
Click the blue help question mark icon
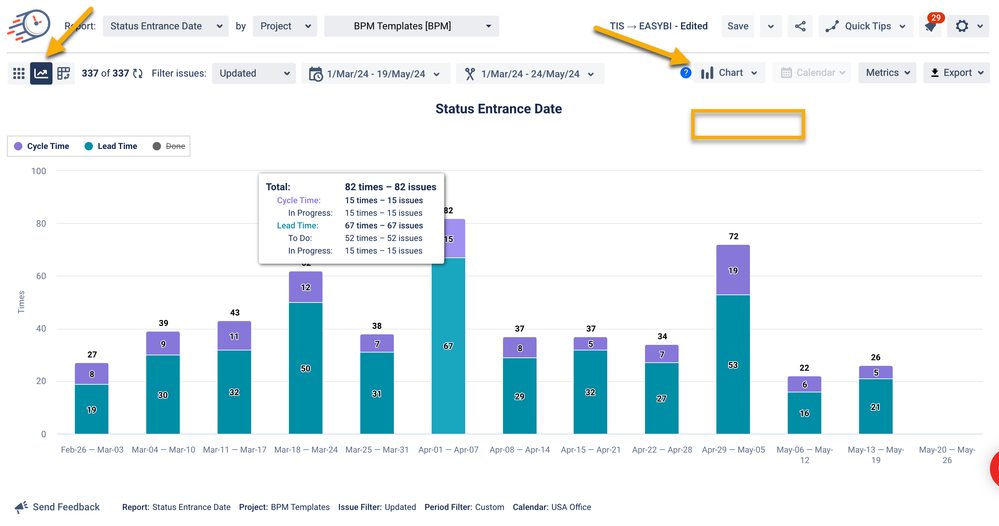point(685,73)
